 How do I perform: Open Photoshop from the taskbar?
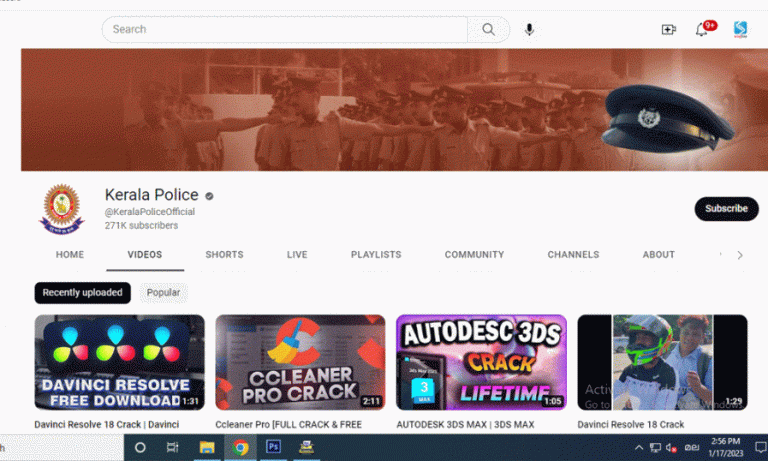coord(273,447)
